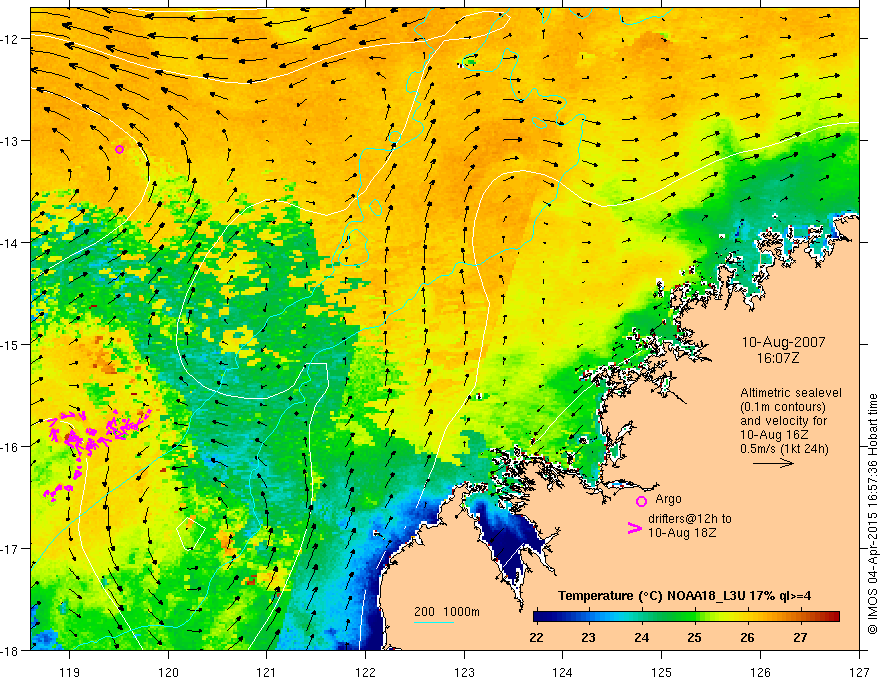The width and height of the screenshot is (880, 680).
Task: Click longitude axis label 125
Action: coord(662,672)
